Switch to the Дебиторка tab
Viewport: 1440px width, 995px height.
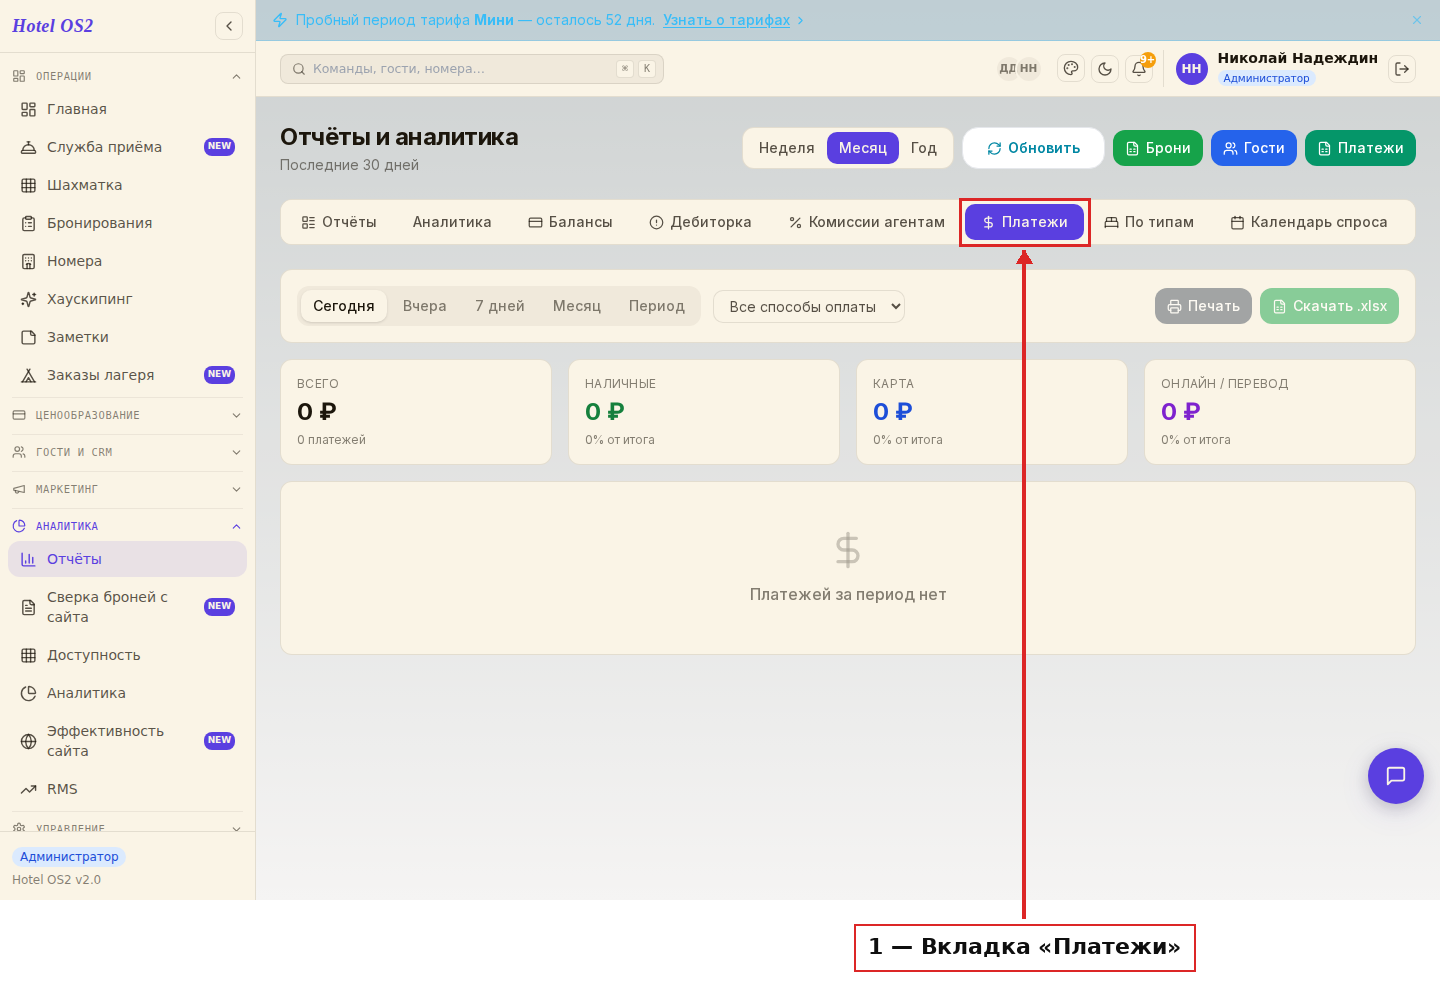click(x=700, y=222)
